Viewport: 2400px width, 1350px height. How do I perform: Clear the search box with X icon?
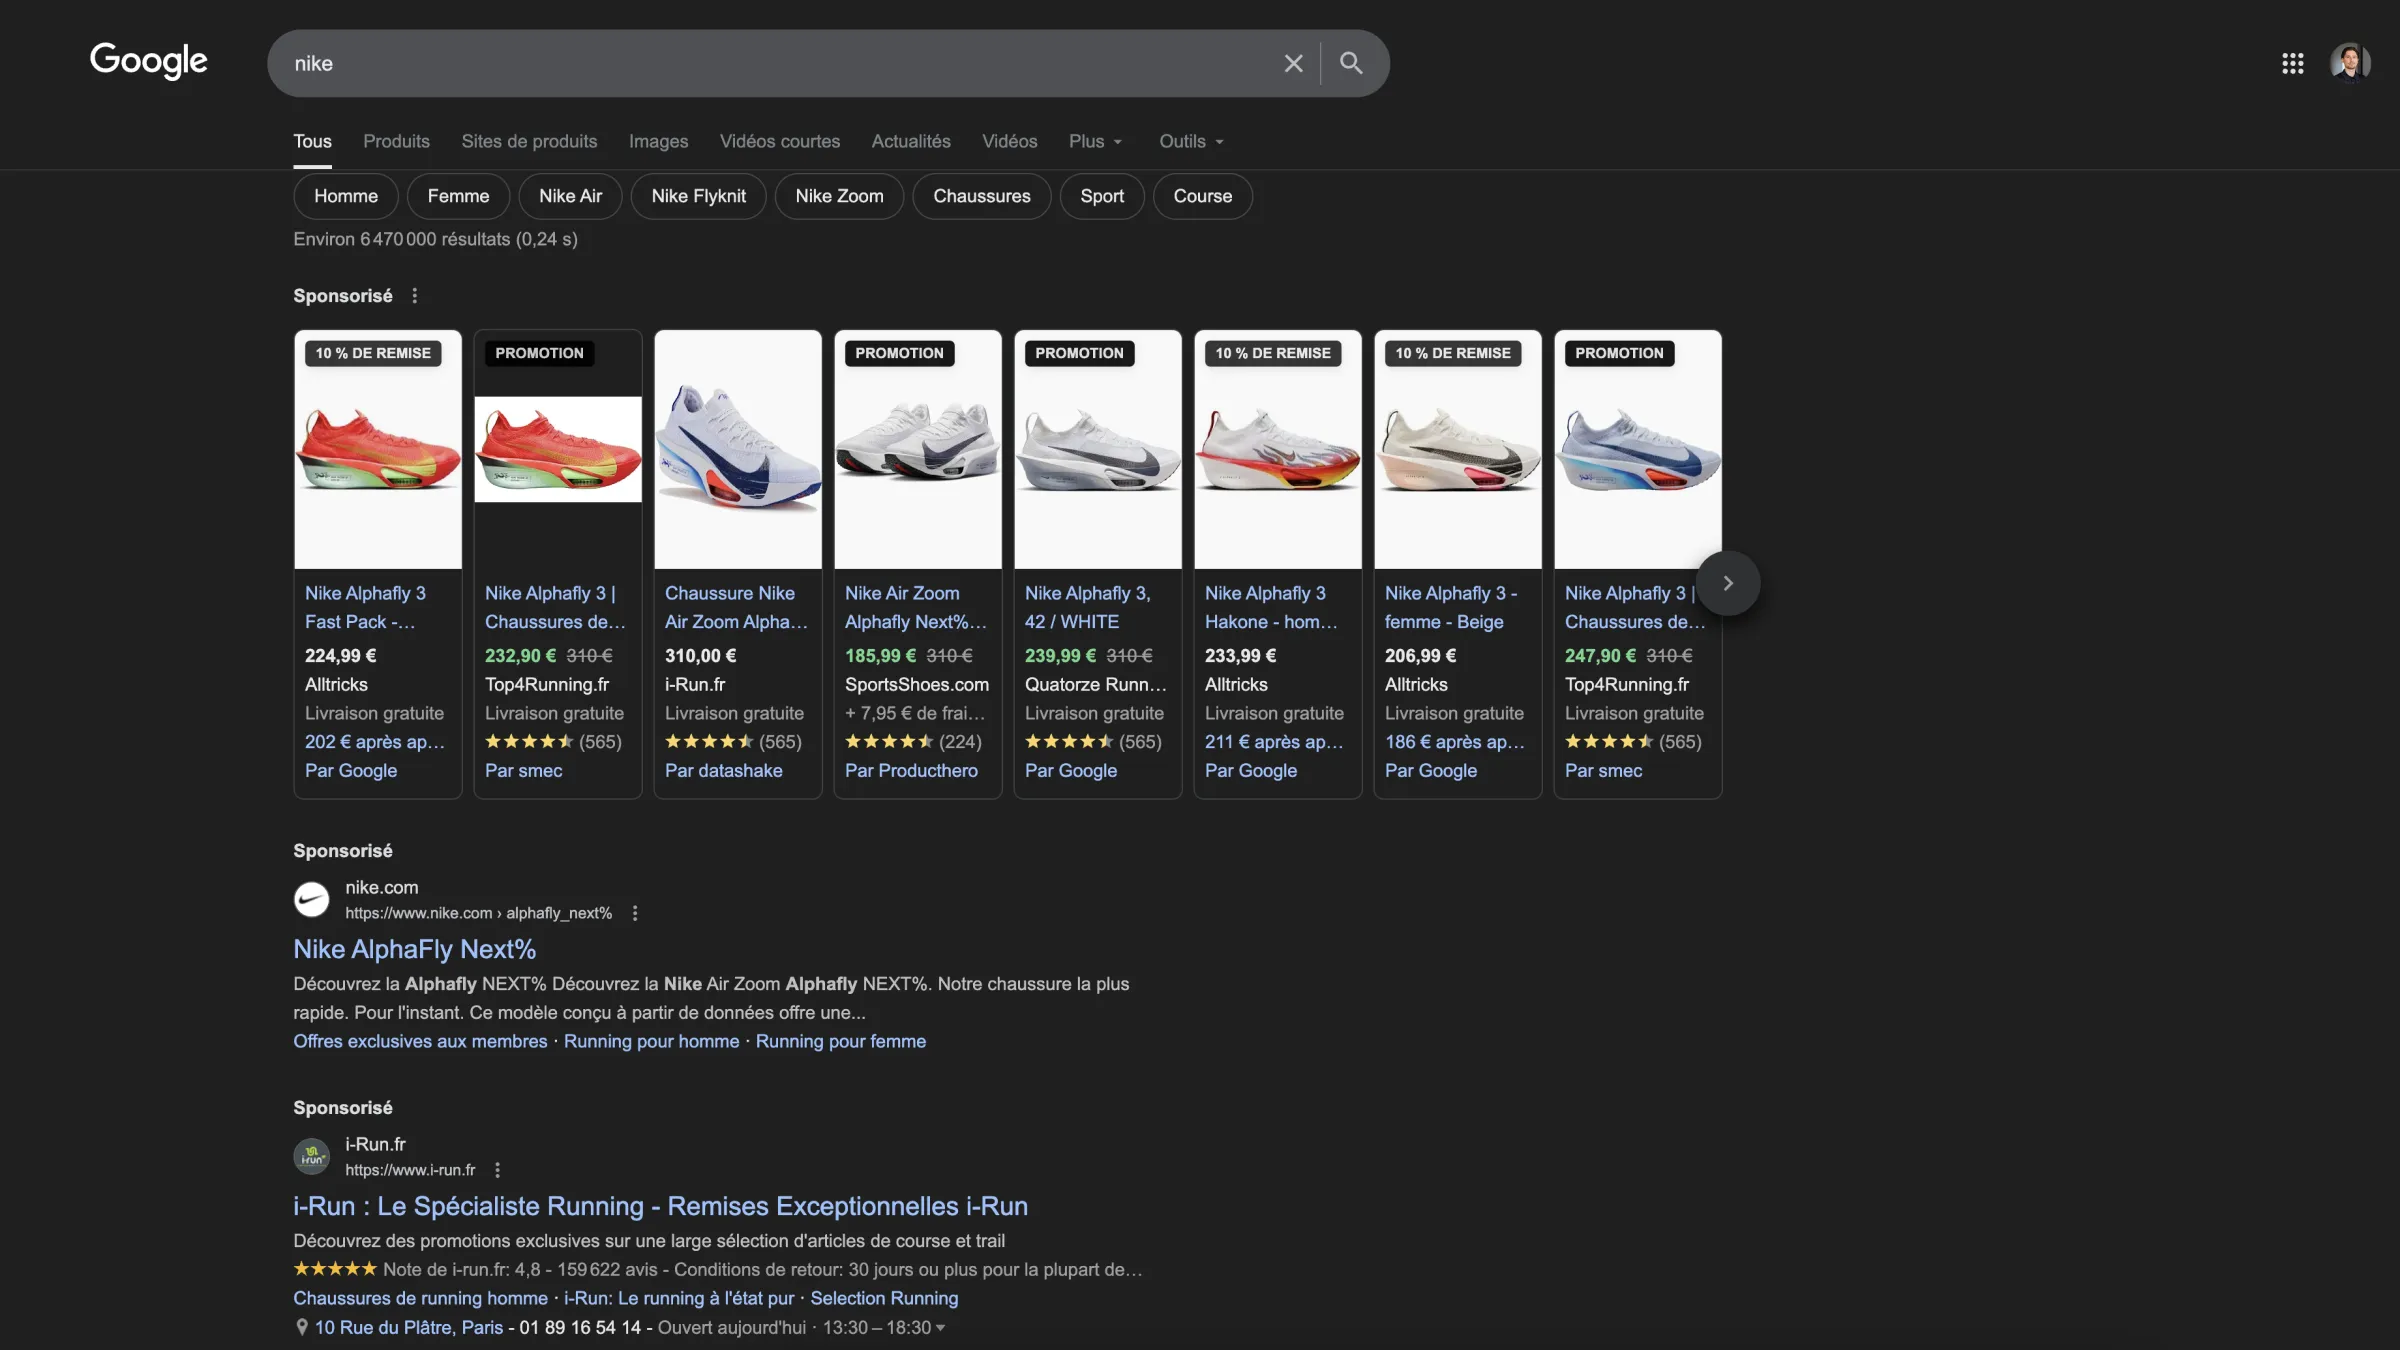(x=1293, y=63)
